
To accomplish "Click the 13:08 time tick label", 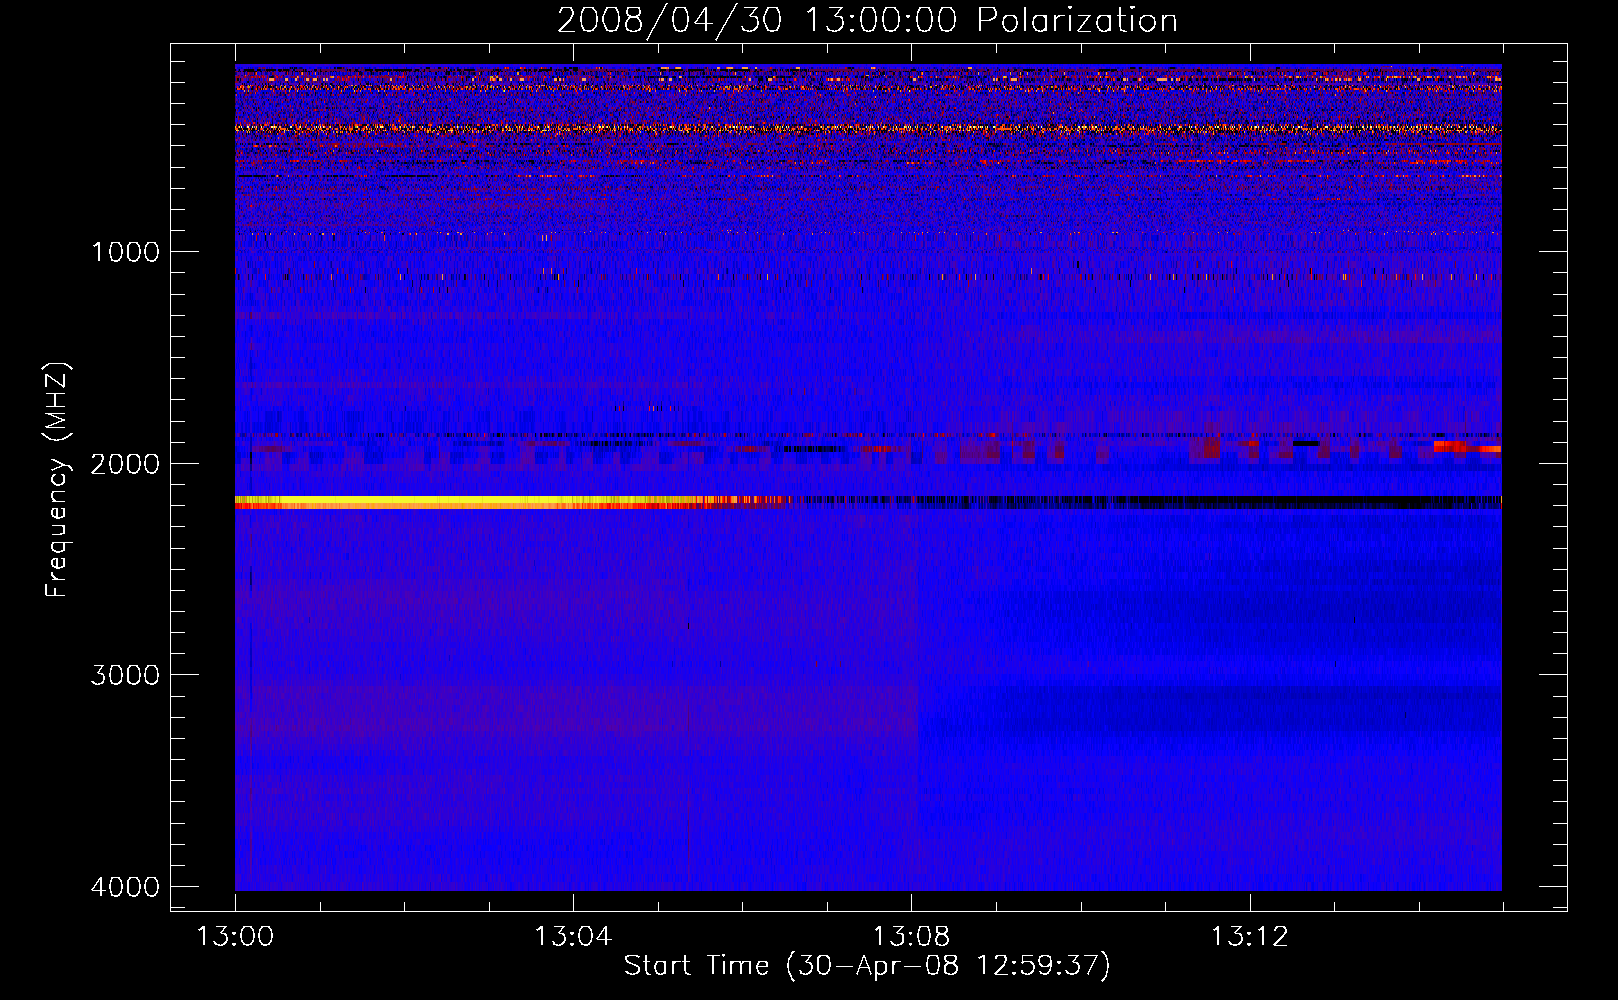I will pyautogui.click(x=911, y=937).
